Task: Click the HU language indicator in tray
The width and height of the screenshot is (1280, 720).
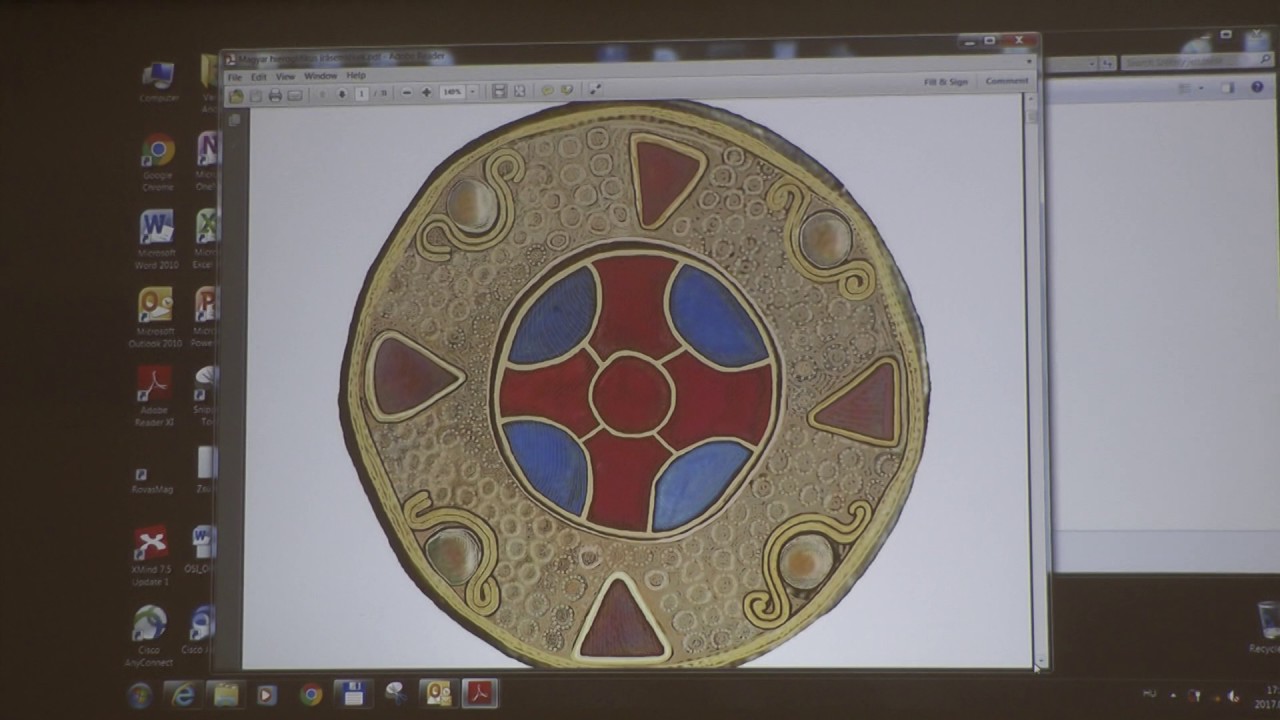Action: (1150, 694)
